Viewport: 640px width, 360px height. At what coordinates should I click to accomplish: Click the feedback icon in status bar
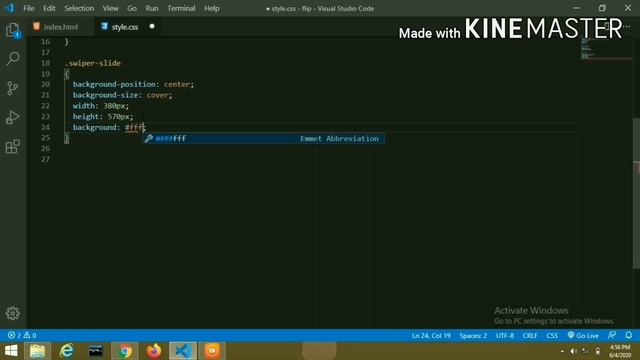click(611, 335)
